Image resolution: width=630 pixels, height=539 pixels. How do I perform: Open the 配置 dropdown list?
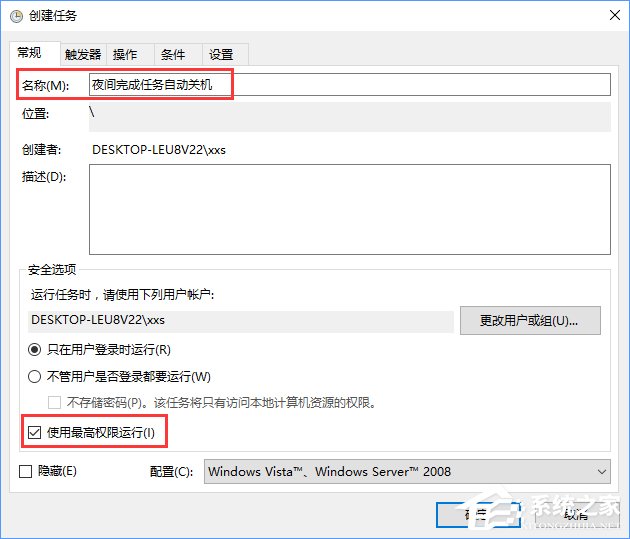[x=407, y=472]
